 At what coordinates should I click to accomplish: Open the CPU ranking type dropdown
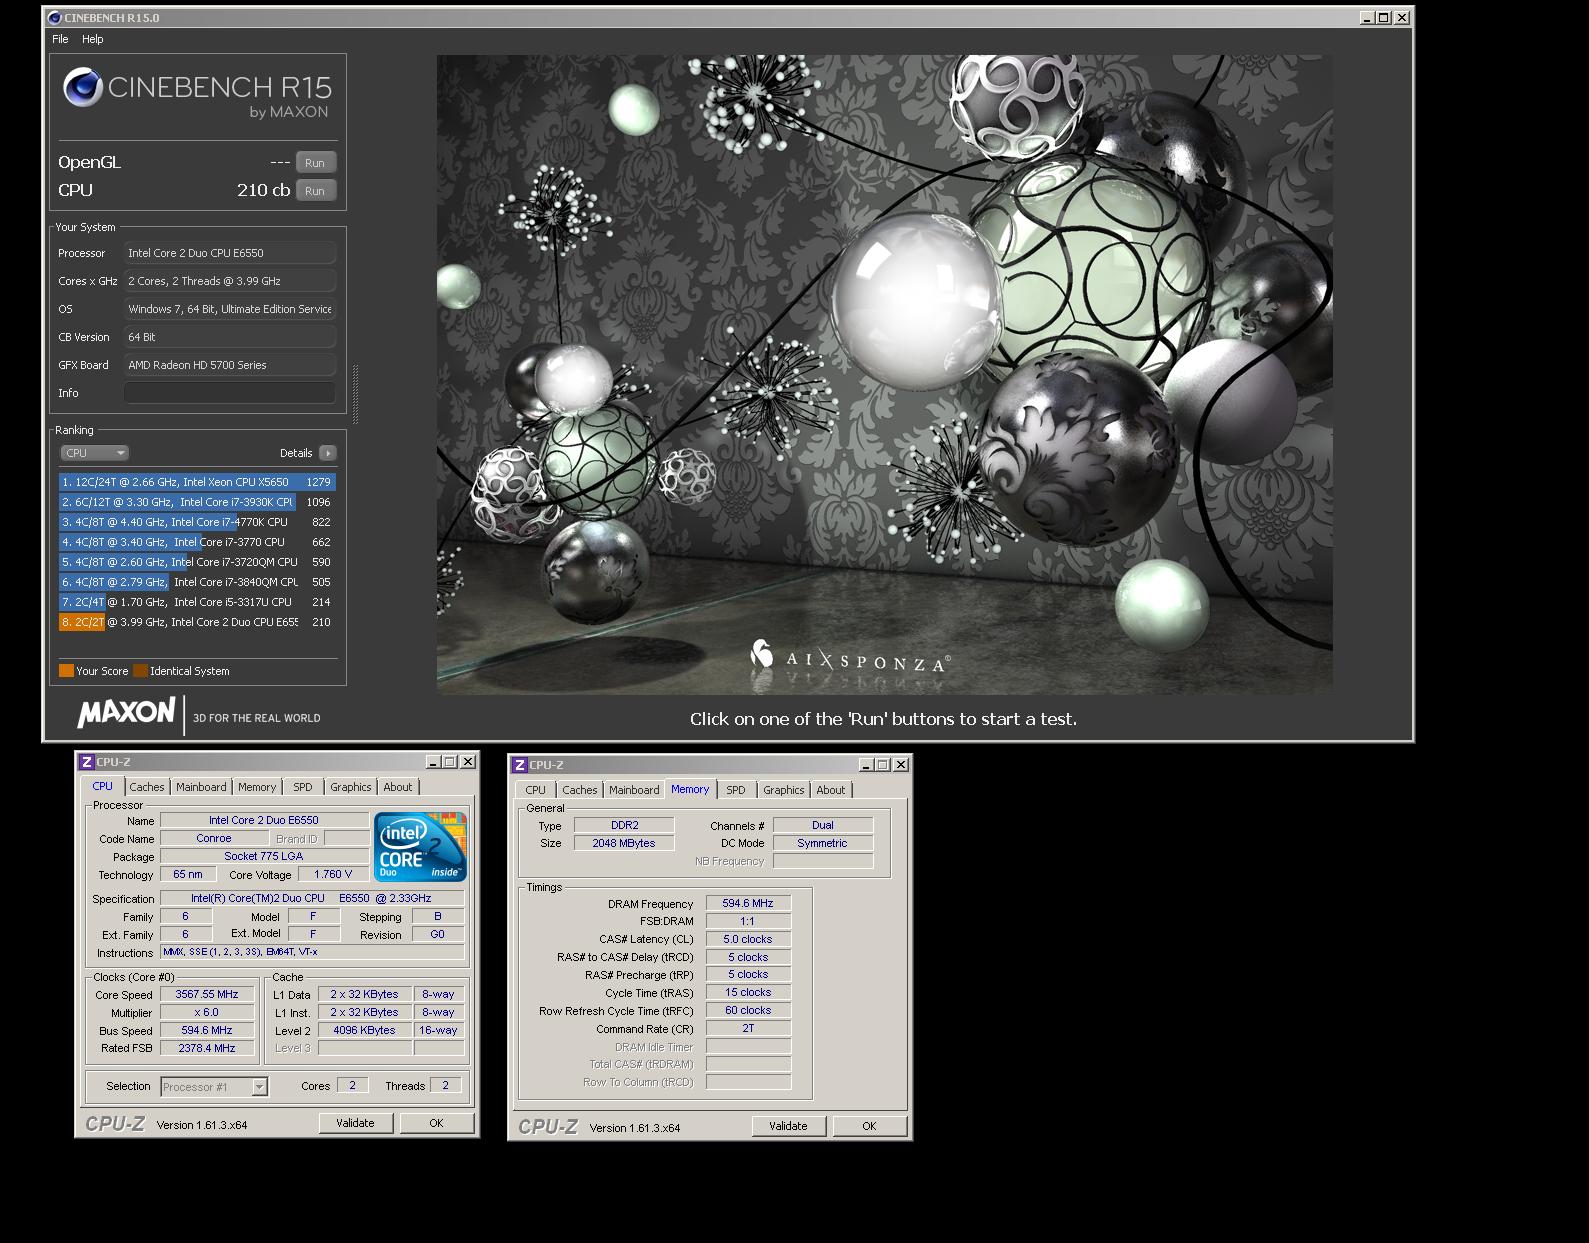[95, 453]
